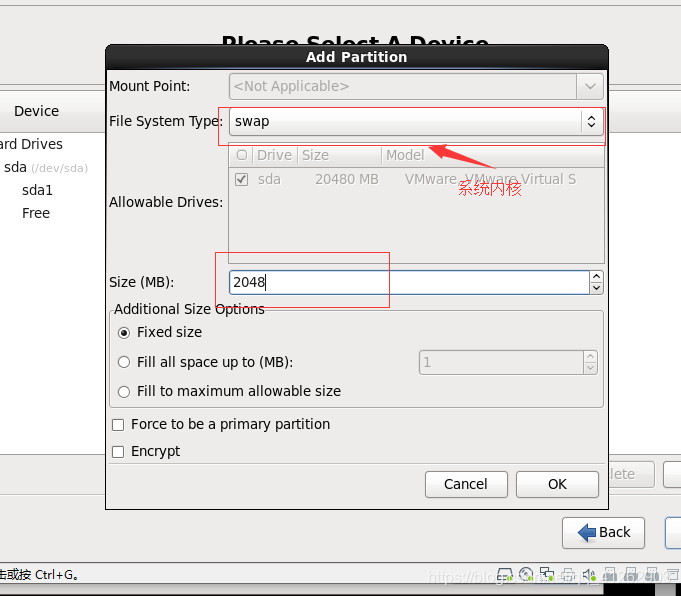681x596 pixels.
Task: Click the sound card status icon
Action: (x=589, y=575)
